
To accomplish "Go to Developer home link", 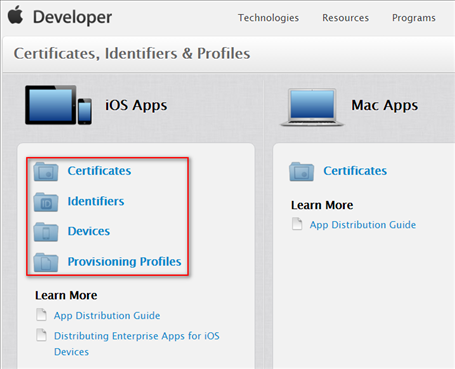I will tap(72, 17).
